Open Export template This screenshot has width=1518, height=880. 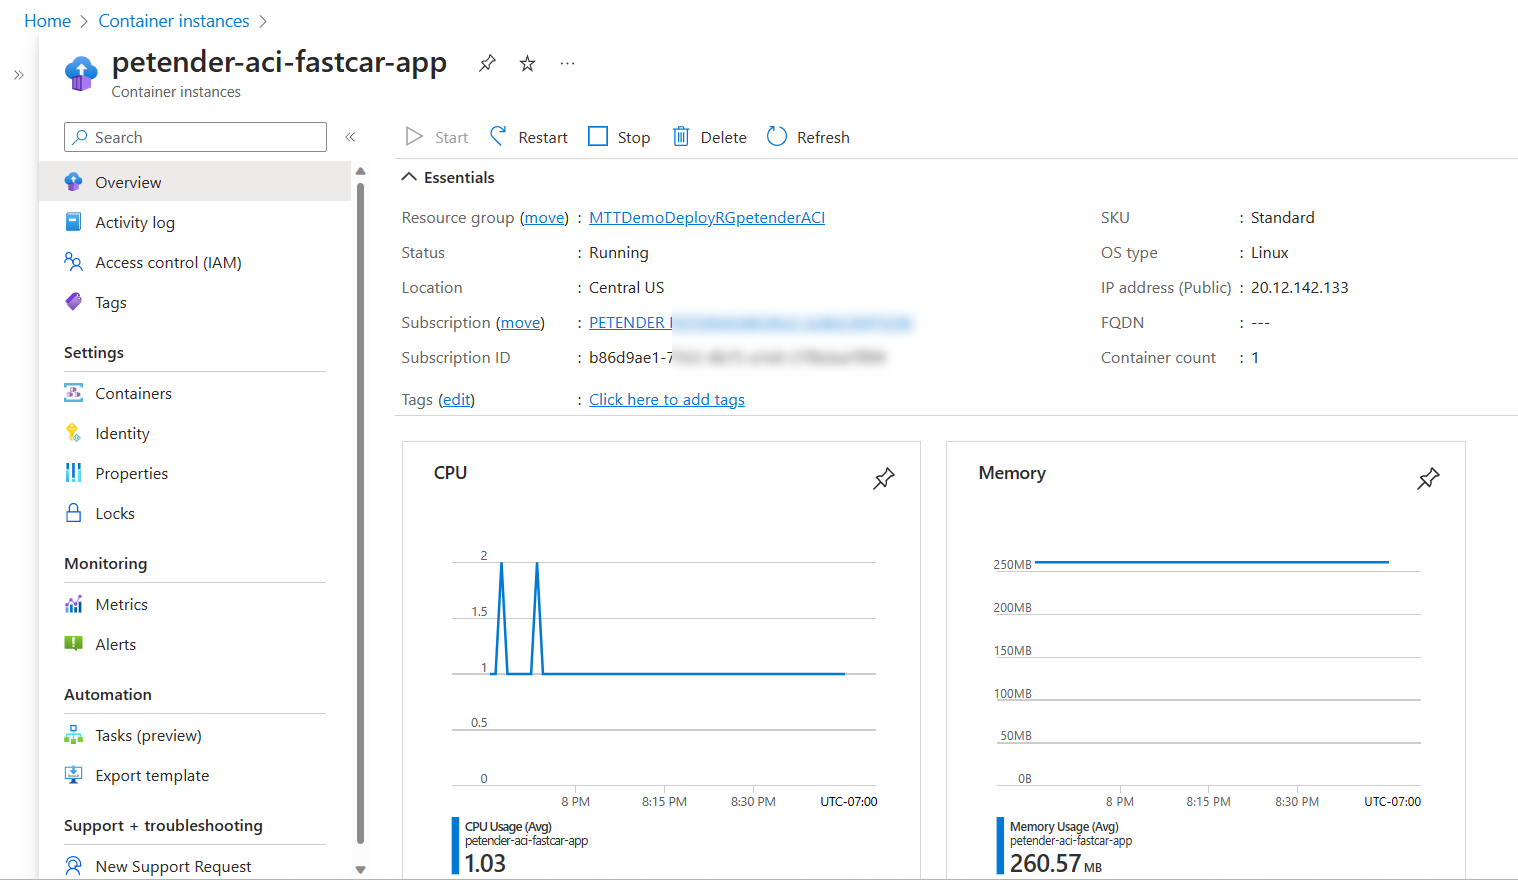point(152,774)
